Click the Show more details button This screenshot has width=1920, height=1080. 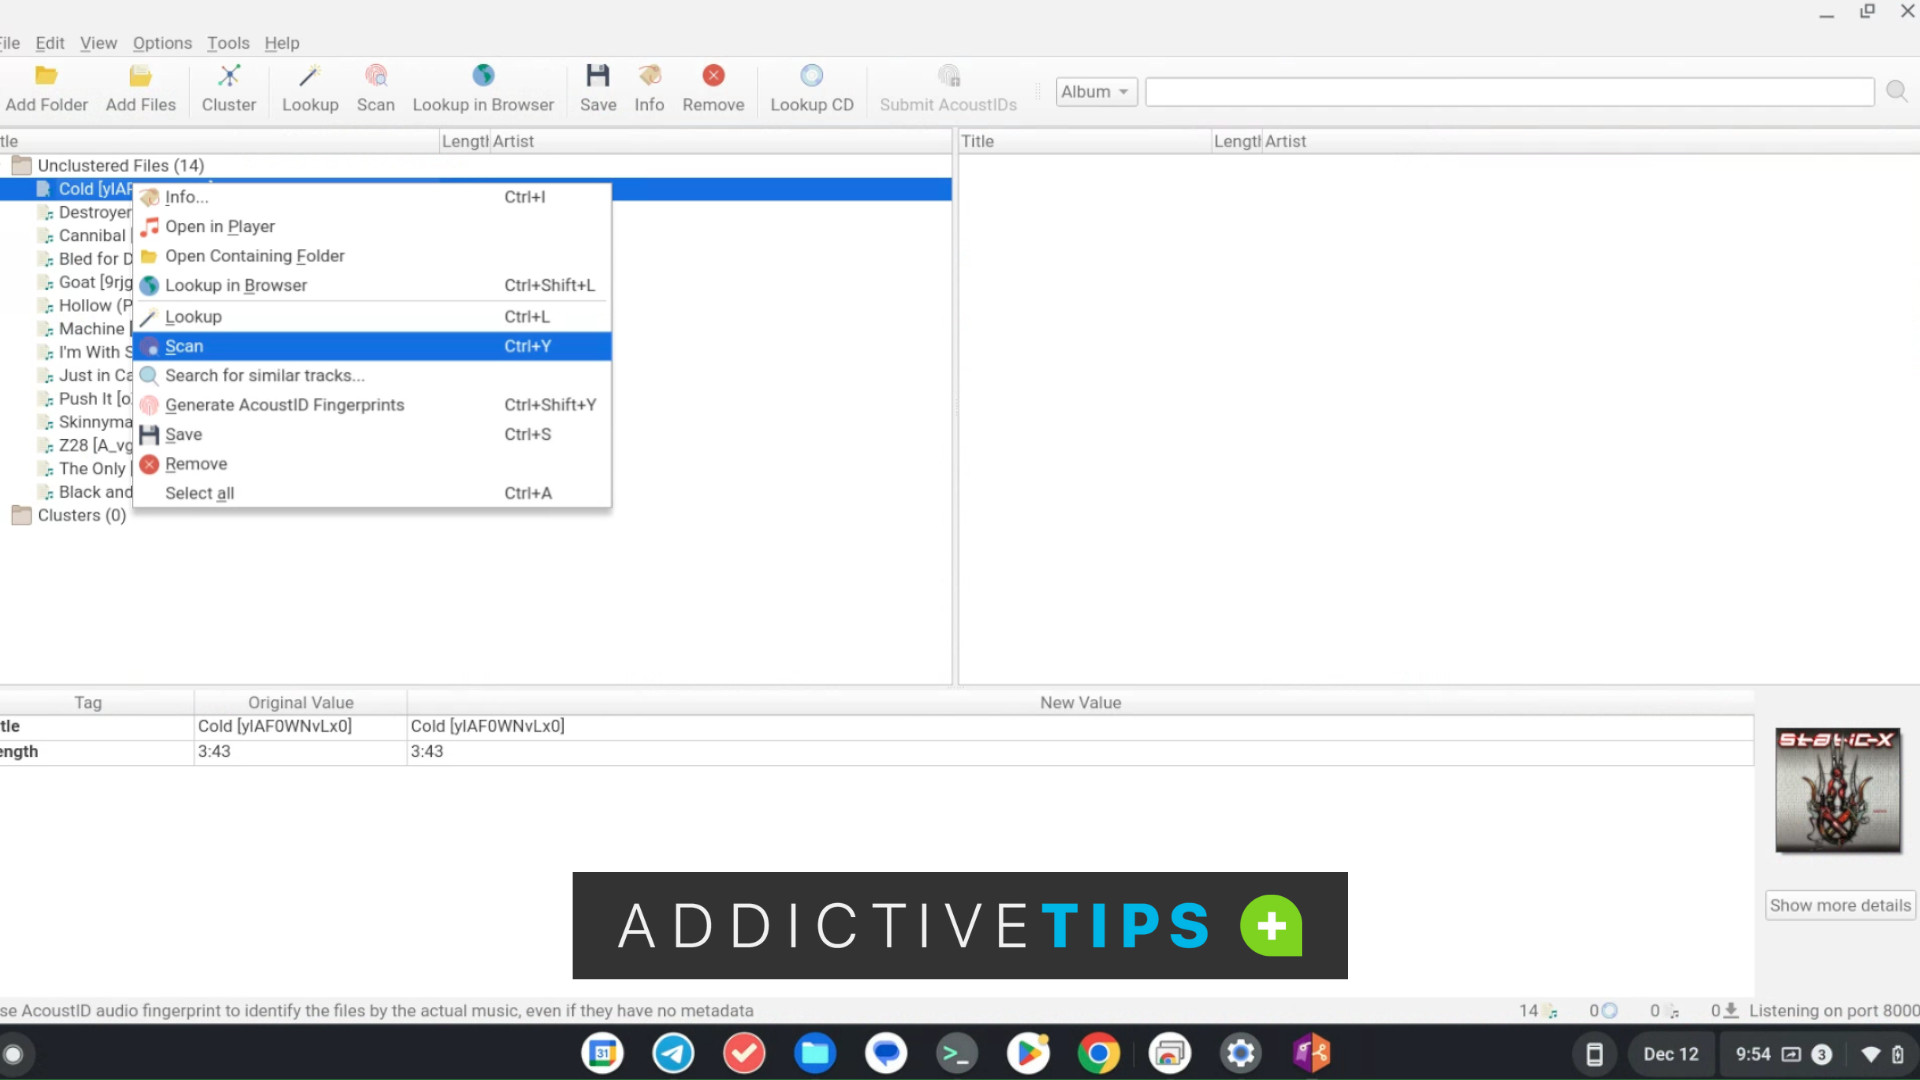point(1839,904)
